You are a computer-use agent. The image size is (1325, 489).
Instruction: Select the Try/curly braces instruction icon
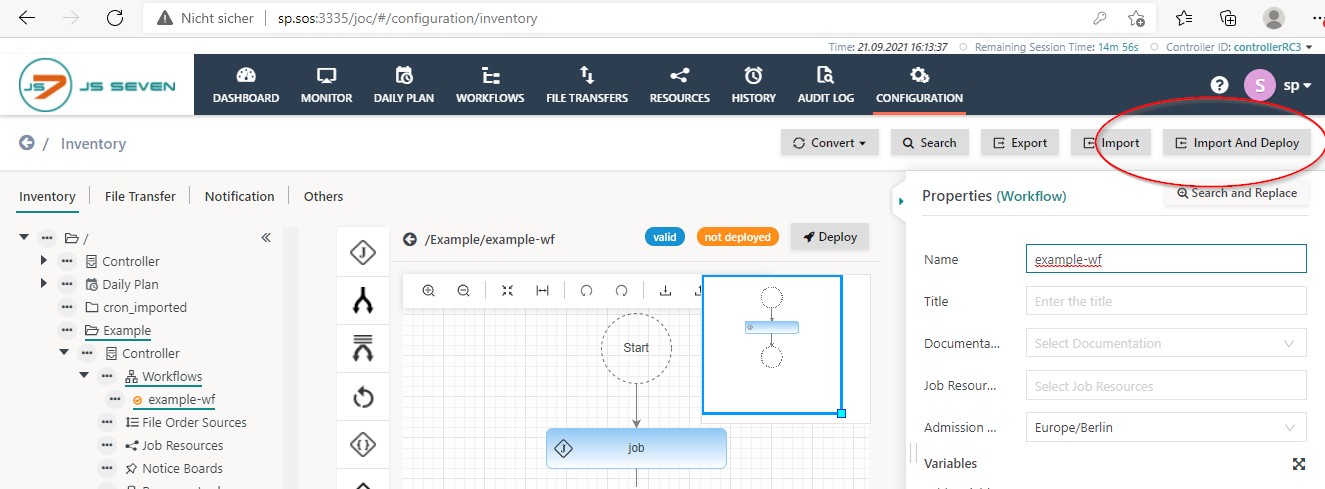tap(362, 445)
